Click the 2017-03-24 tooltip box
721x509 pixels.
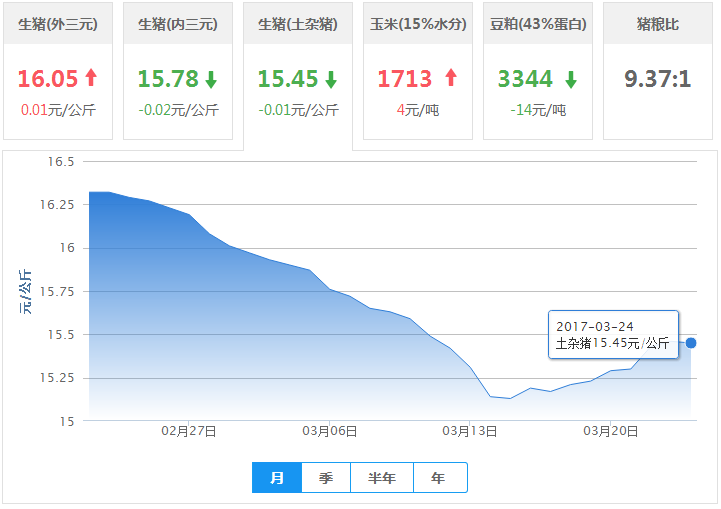tap(613, 335)
